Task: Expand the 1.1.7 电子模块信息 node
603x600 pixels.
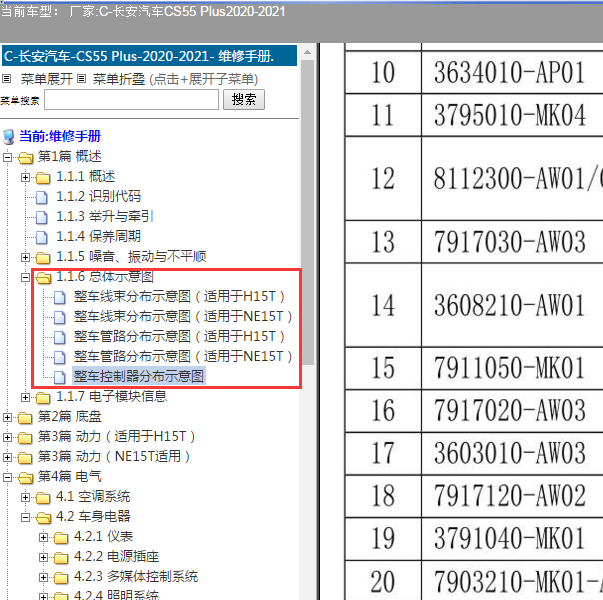Action: coord(25,397)
